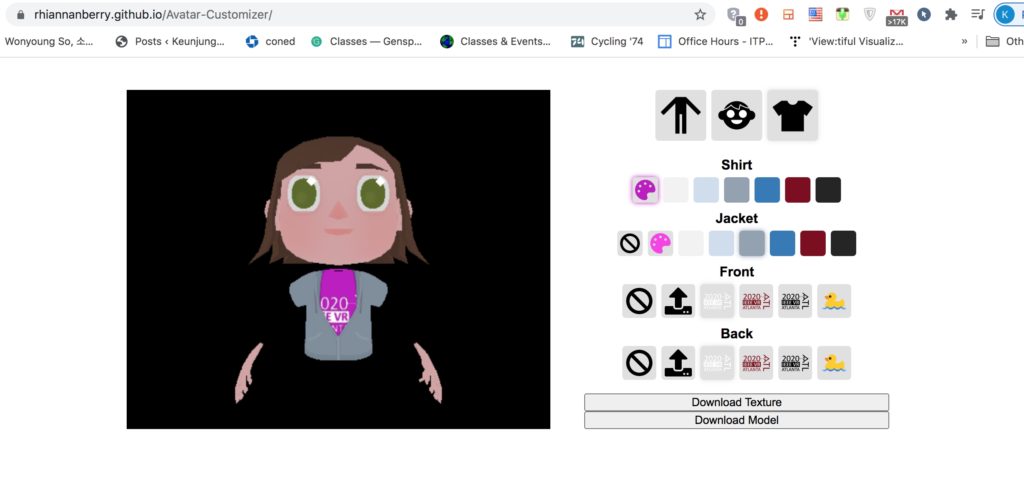Select gray Shirt color swatch
The image size is (1024, 485).
pos(737,190)
